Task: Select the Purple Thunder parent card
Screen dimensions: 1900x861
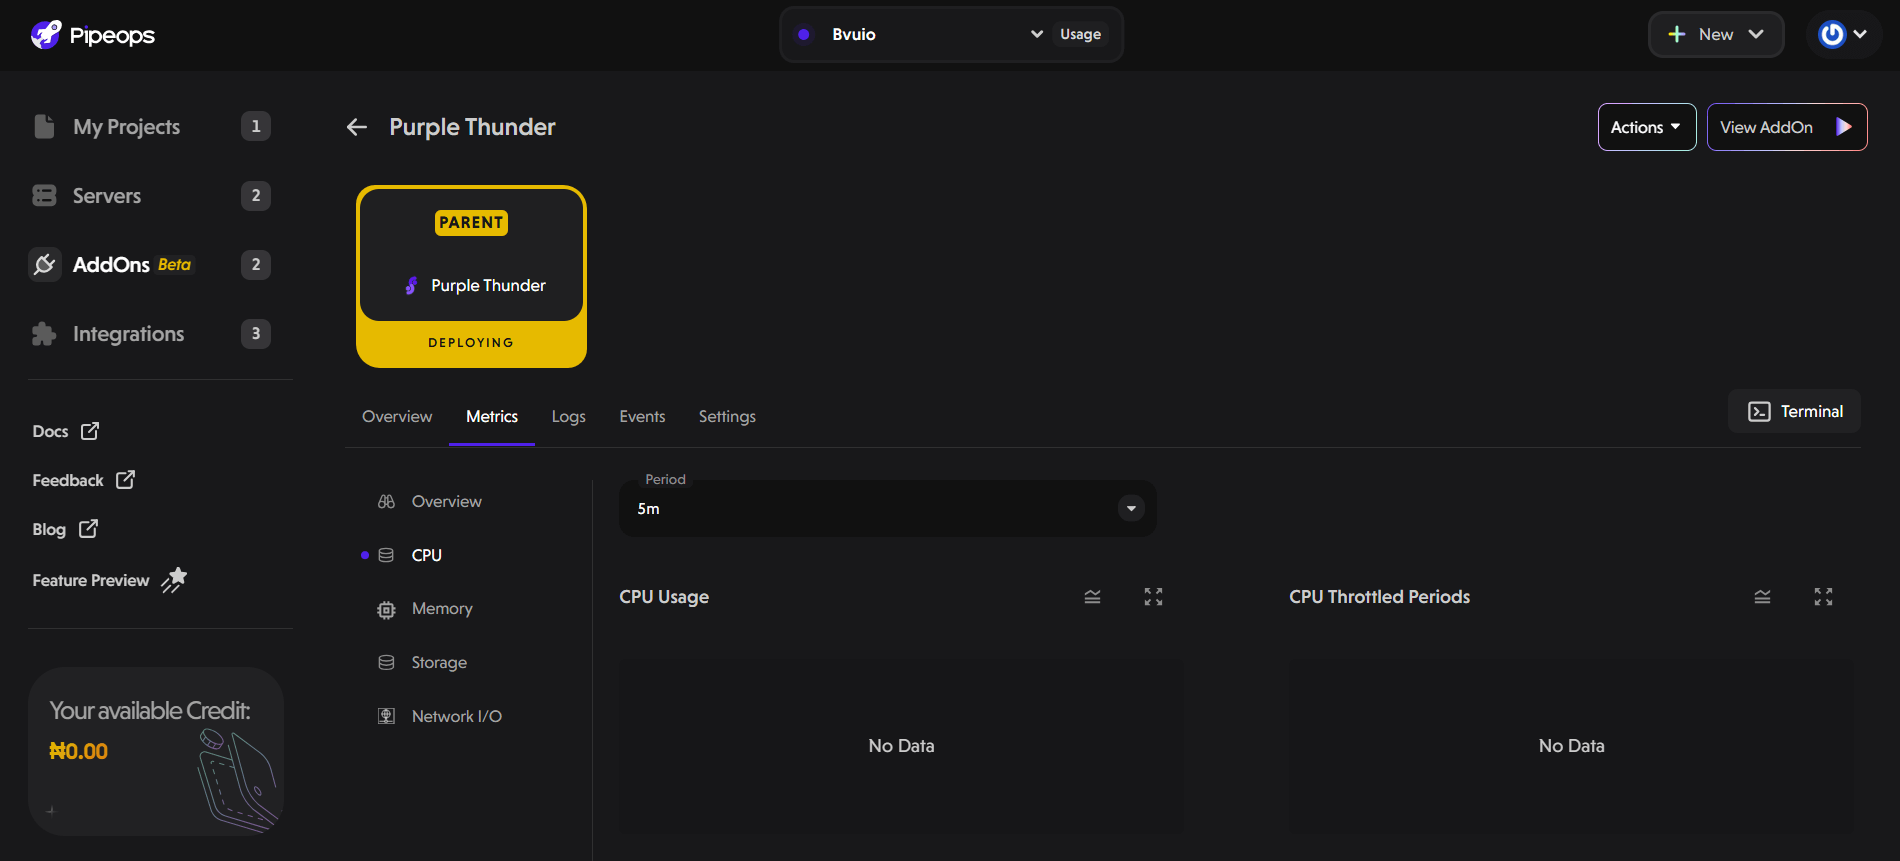Action: 471,276
